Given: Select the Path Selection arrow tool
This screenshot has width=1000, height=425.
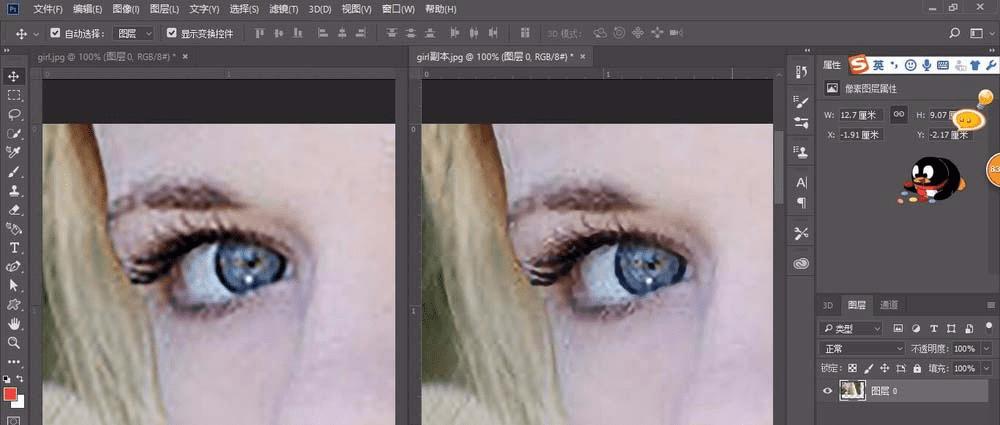Looking at the screenshot, I should (x=13, y=285).
